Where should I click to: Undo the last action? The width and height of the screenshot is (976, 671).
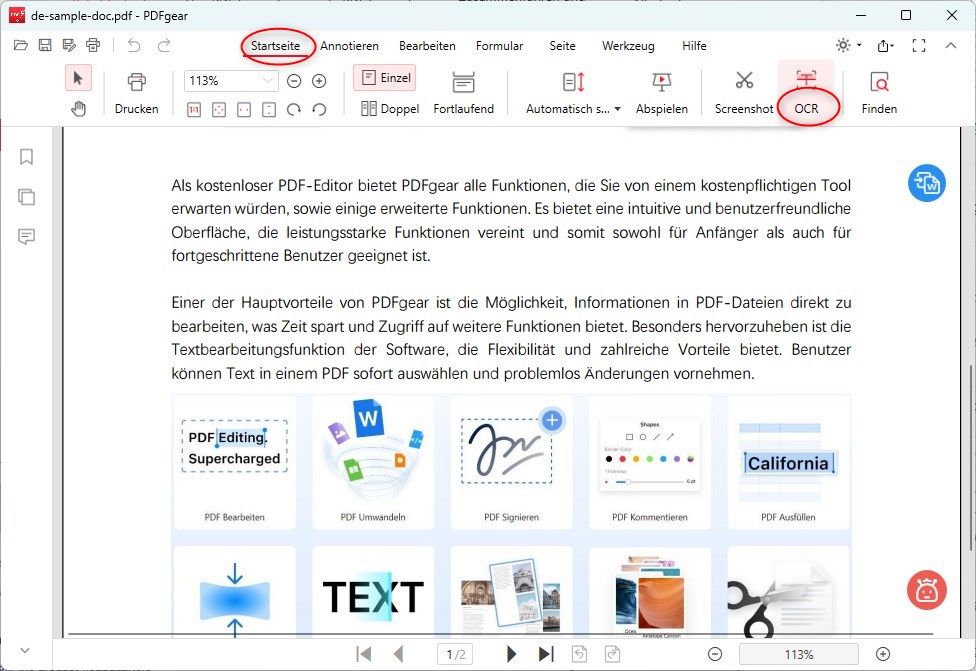tap(135, 45)
